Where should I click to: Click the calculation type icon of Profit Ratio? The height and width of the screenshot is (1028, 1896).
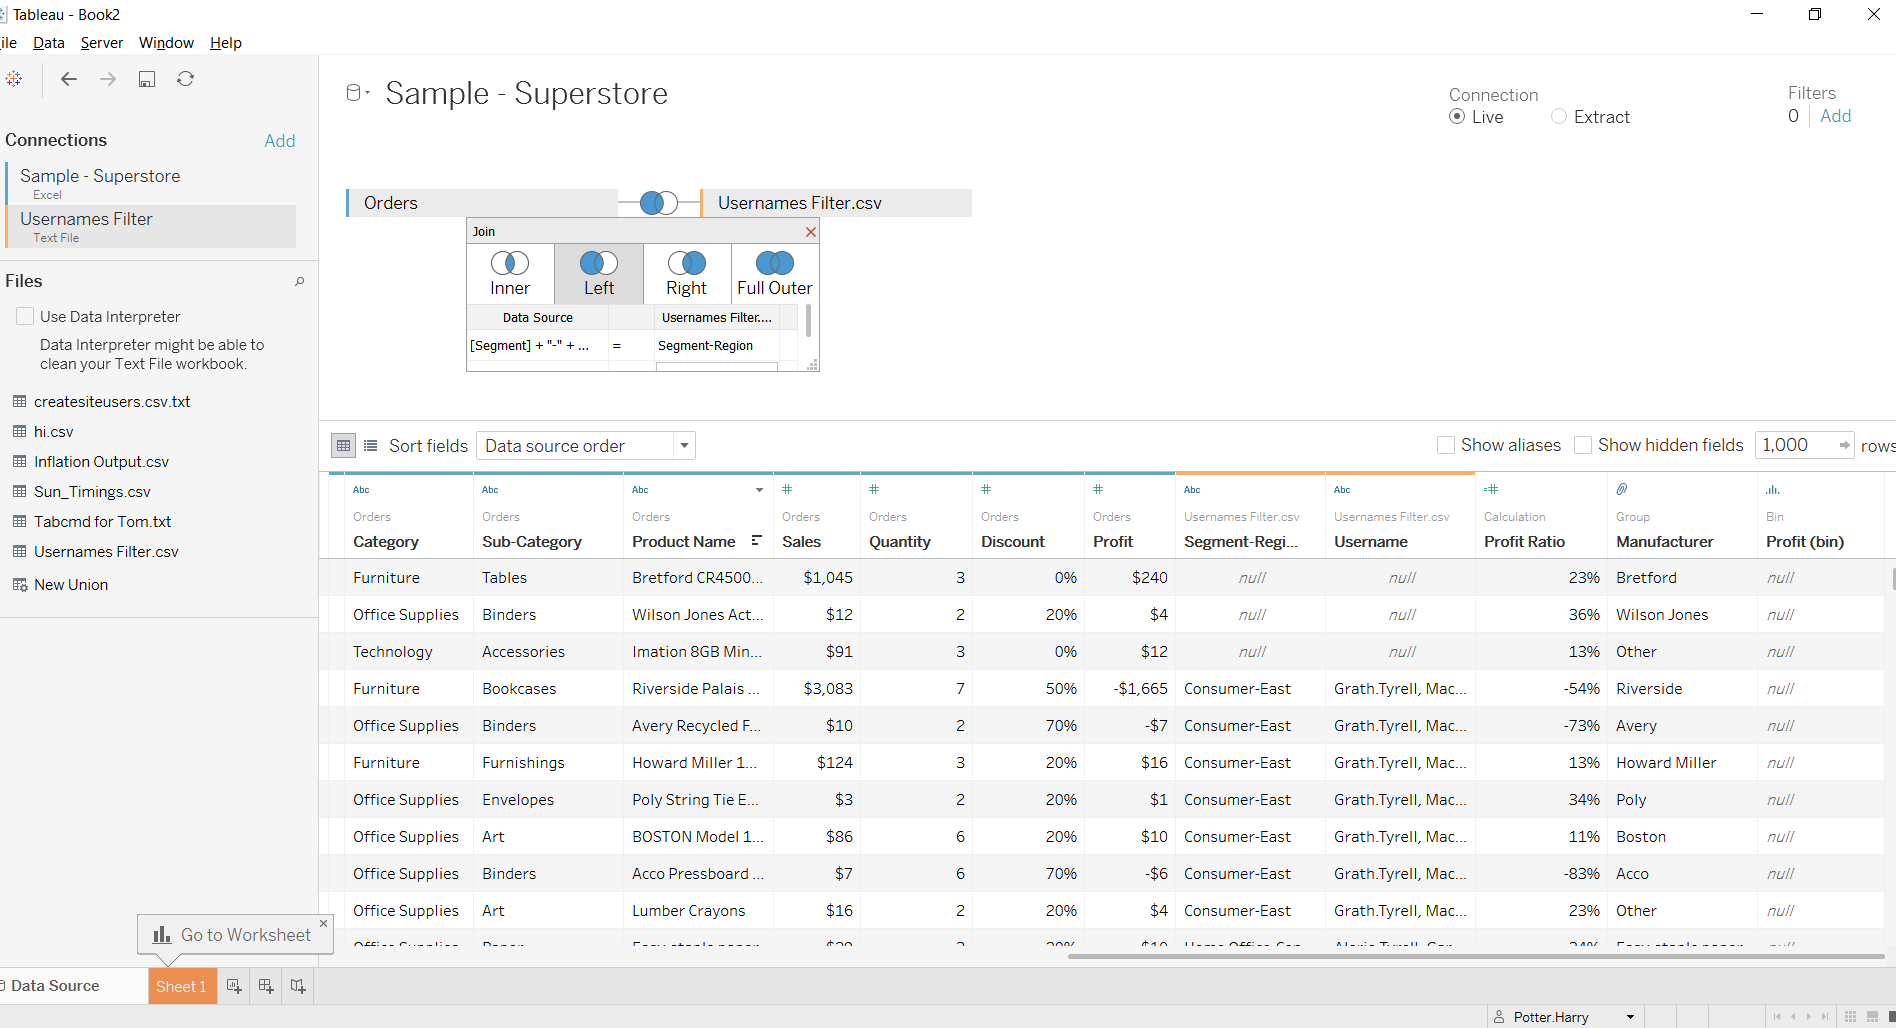[x=1491, y=489]
